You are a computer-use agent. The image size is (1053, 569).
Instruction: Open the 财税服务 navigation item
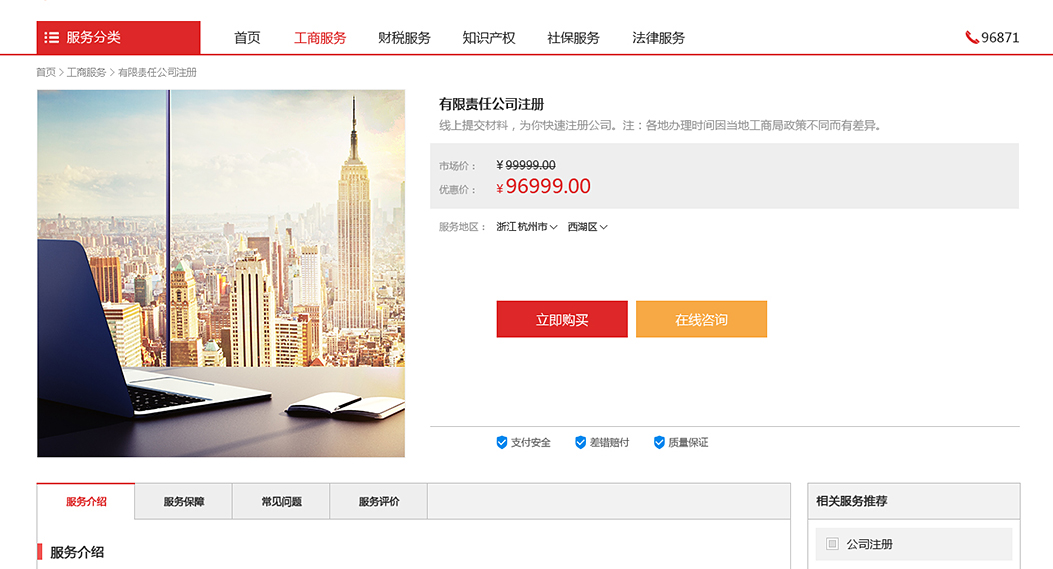tap(404, 38)
